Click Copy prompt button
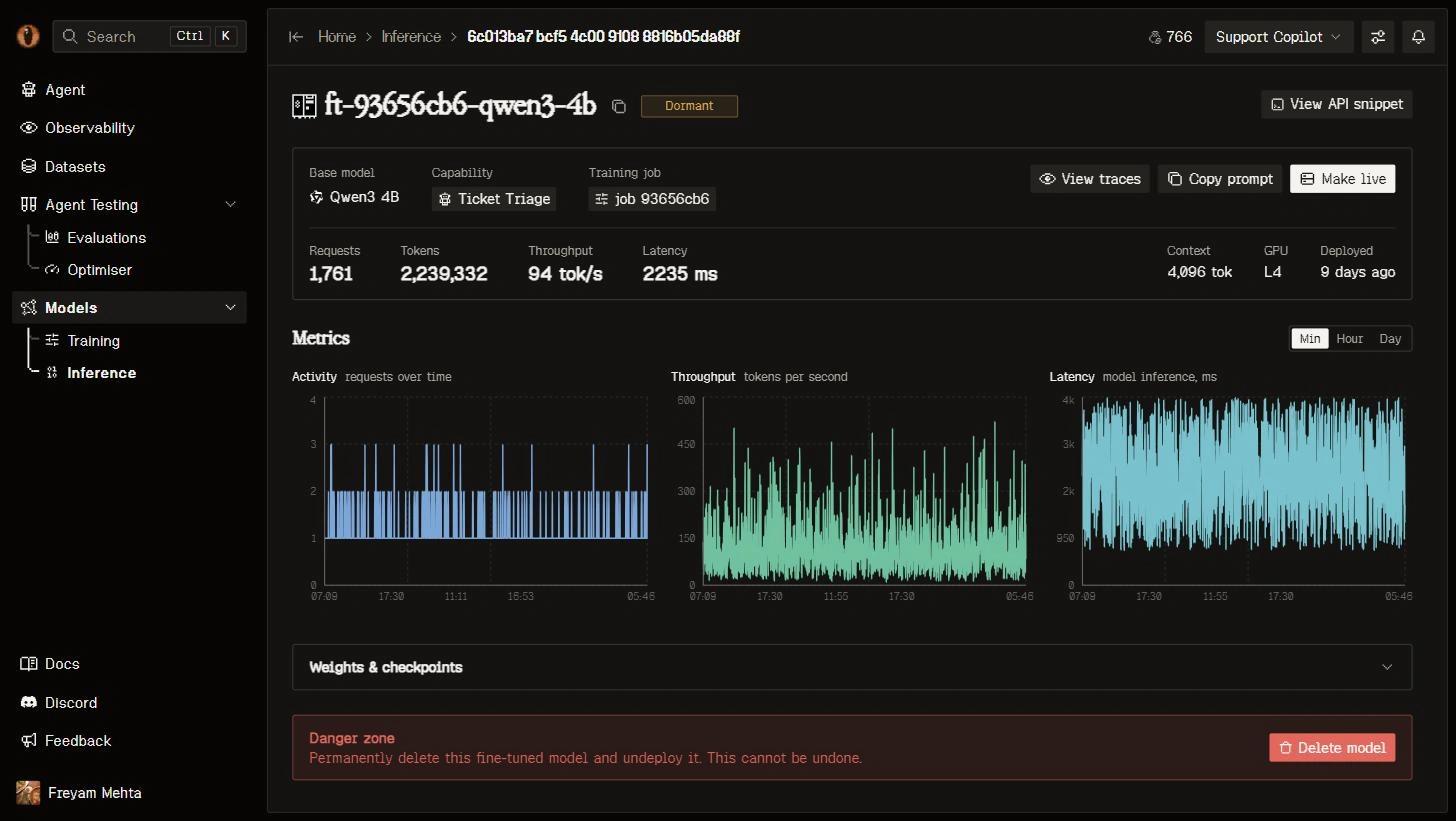 point(1221,179)
